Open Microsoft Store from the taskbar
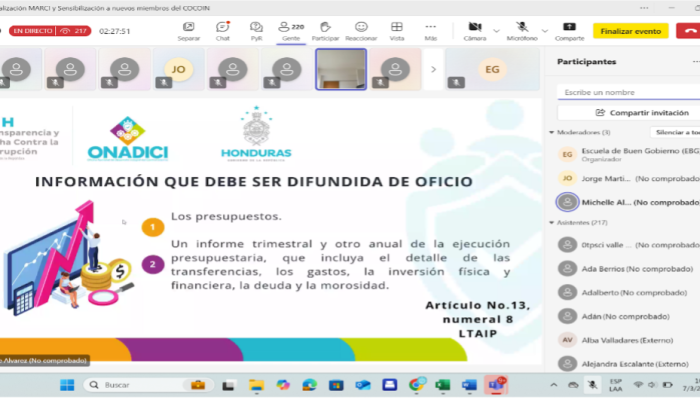The width and height of the screenshot is (700, 400). click(336, 385)
